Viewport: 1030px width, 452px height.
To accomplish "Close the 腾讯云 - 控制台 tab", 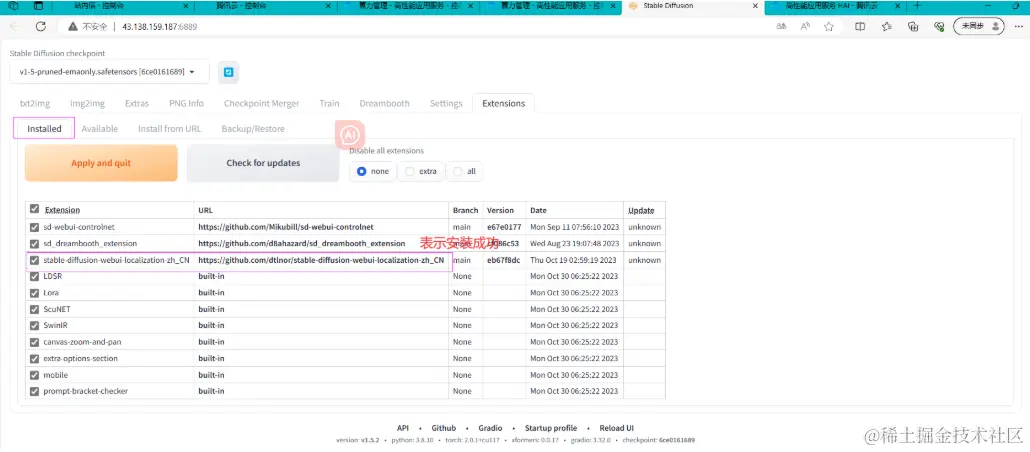I will click(x=328, y=6).
